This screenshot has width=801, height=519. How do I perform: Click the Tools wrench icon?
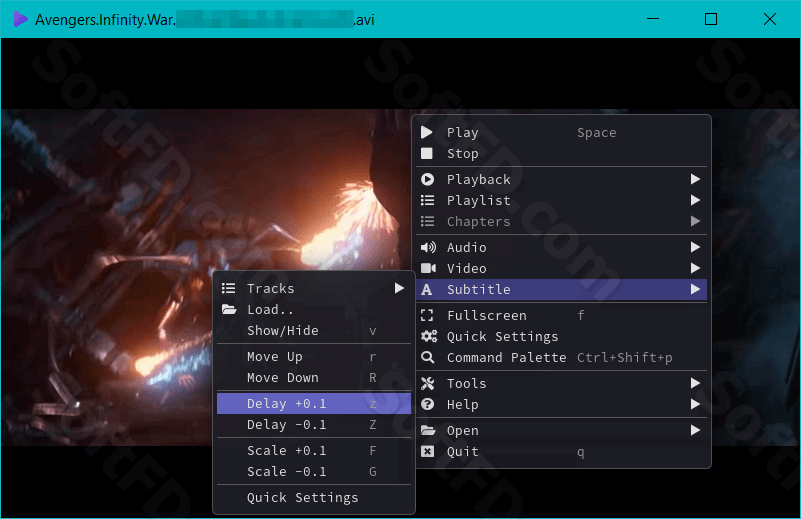coord(428,383)
